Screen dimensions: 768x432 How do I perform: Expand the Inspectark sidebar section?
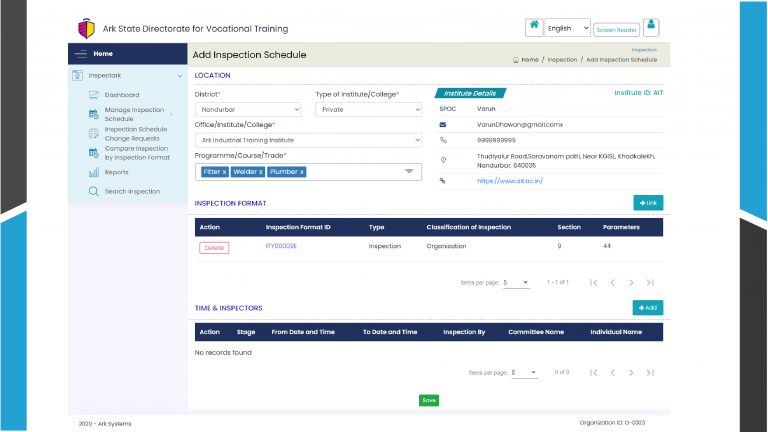click(179, 76)
